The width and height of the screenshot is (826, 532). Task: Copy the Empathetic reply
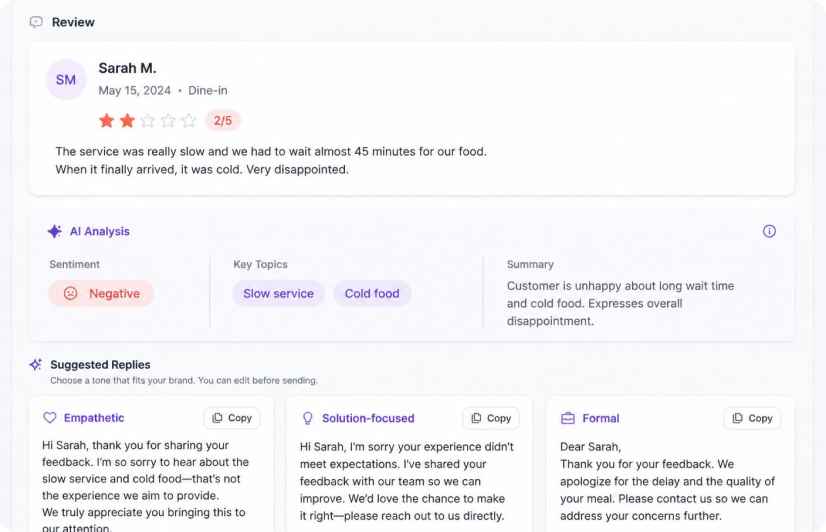(x=232, y=418)
